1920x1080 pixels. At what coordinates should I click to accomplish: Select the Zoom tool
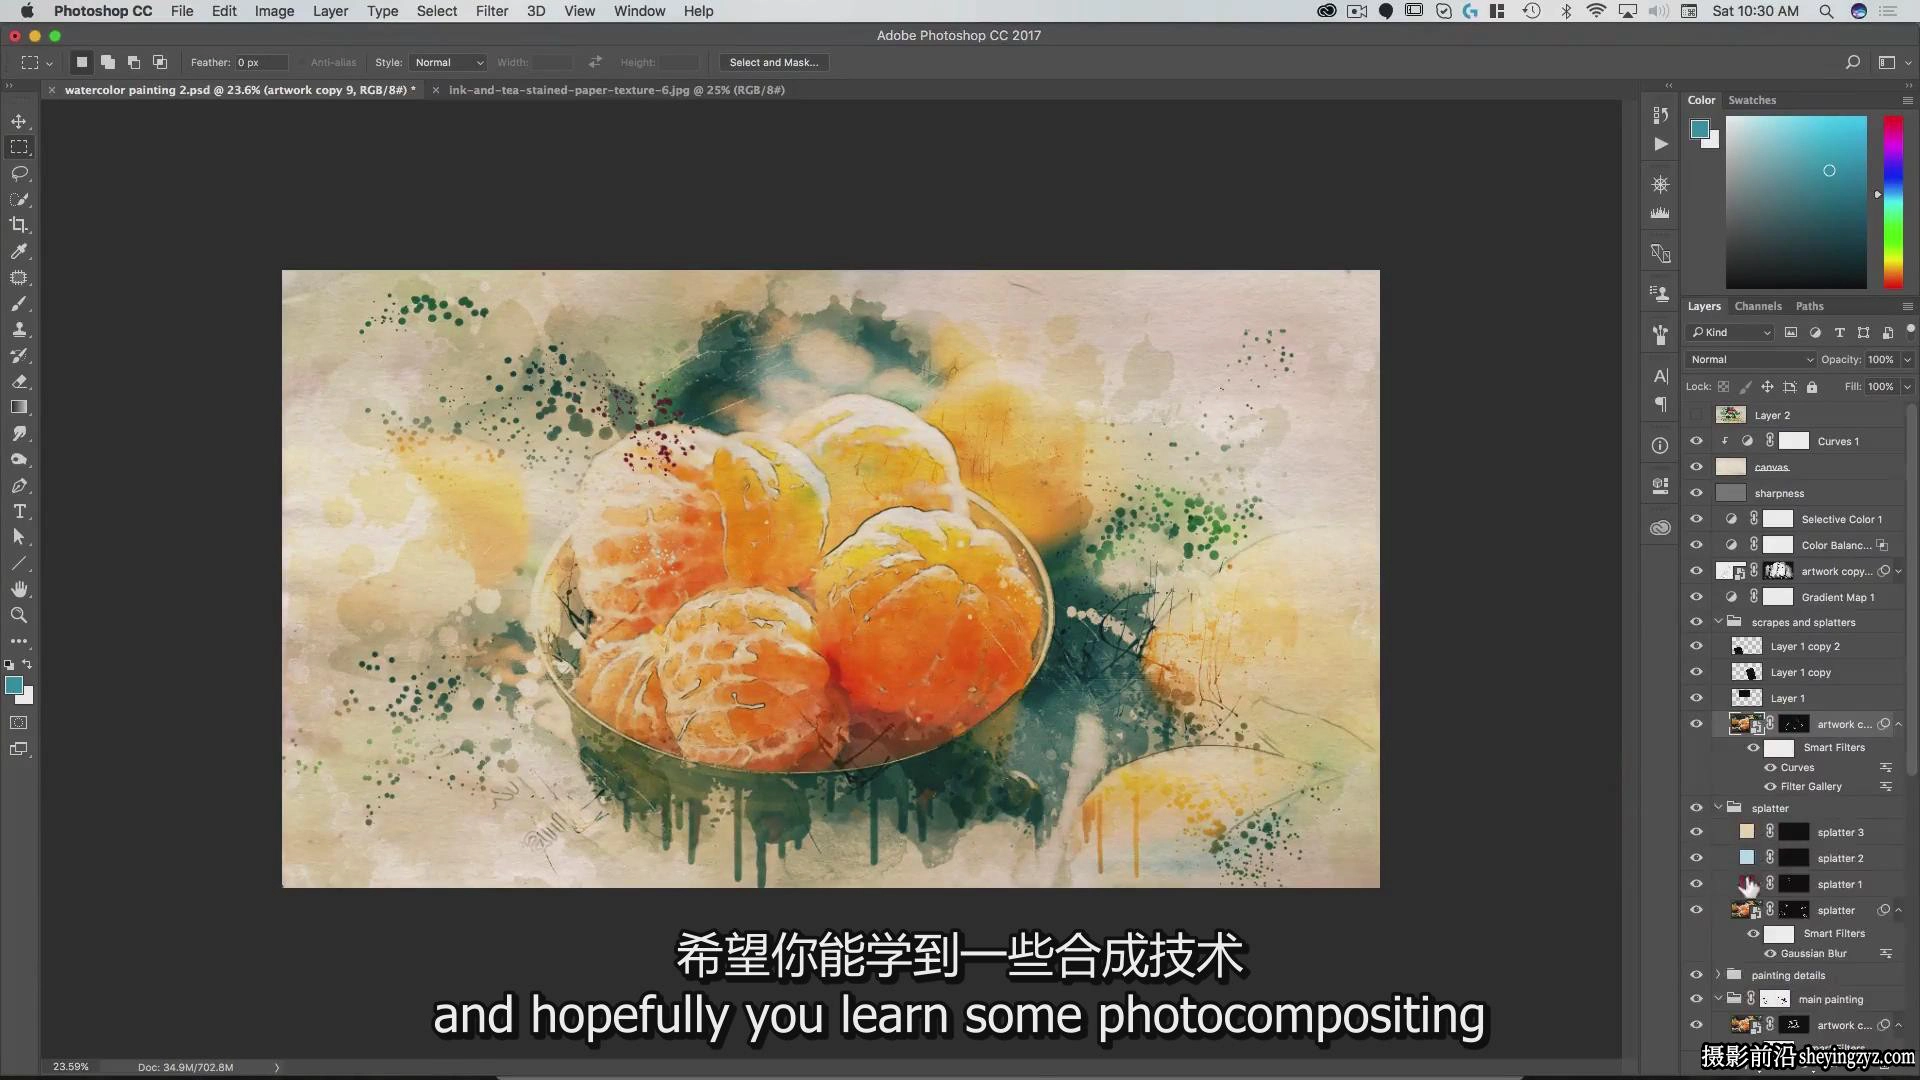(19, 615)
